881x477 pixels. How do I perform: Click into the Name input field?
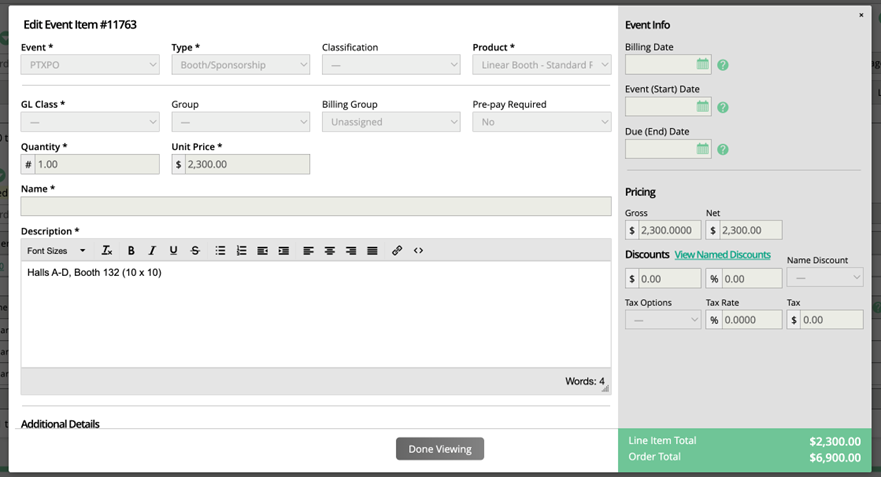tap(316, 206)
